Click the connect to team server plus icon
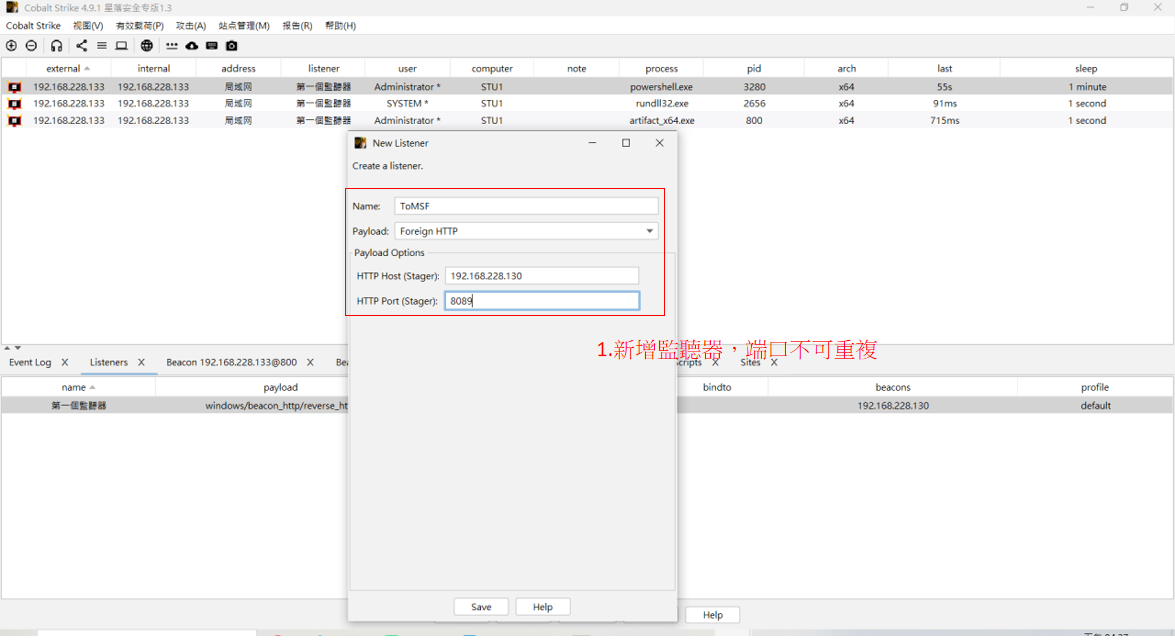Viewport: 1175px width, 642px height. tap(11, 46)
